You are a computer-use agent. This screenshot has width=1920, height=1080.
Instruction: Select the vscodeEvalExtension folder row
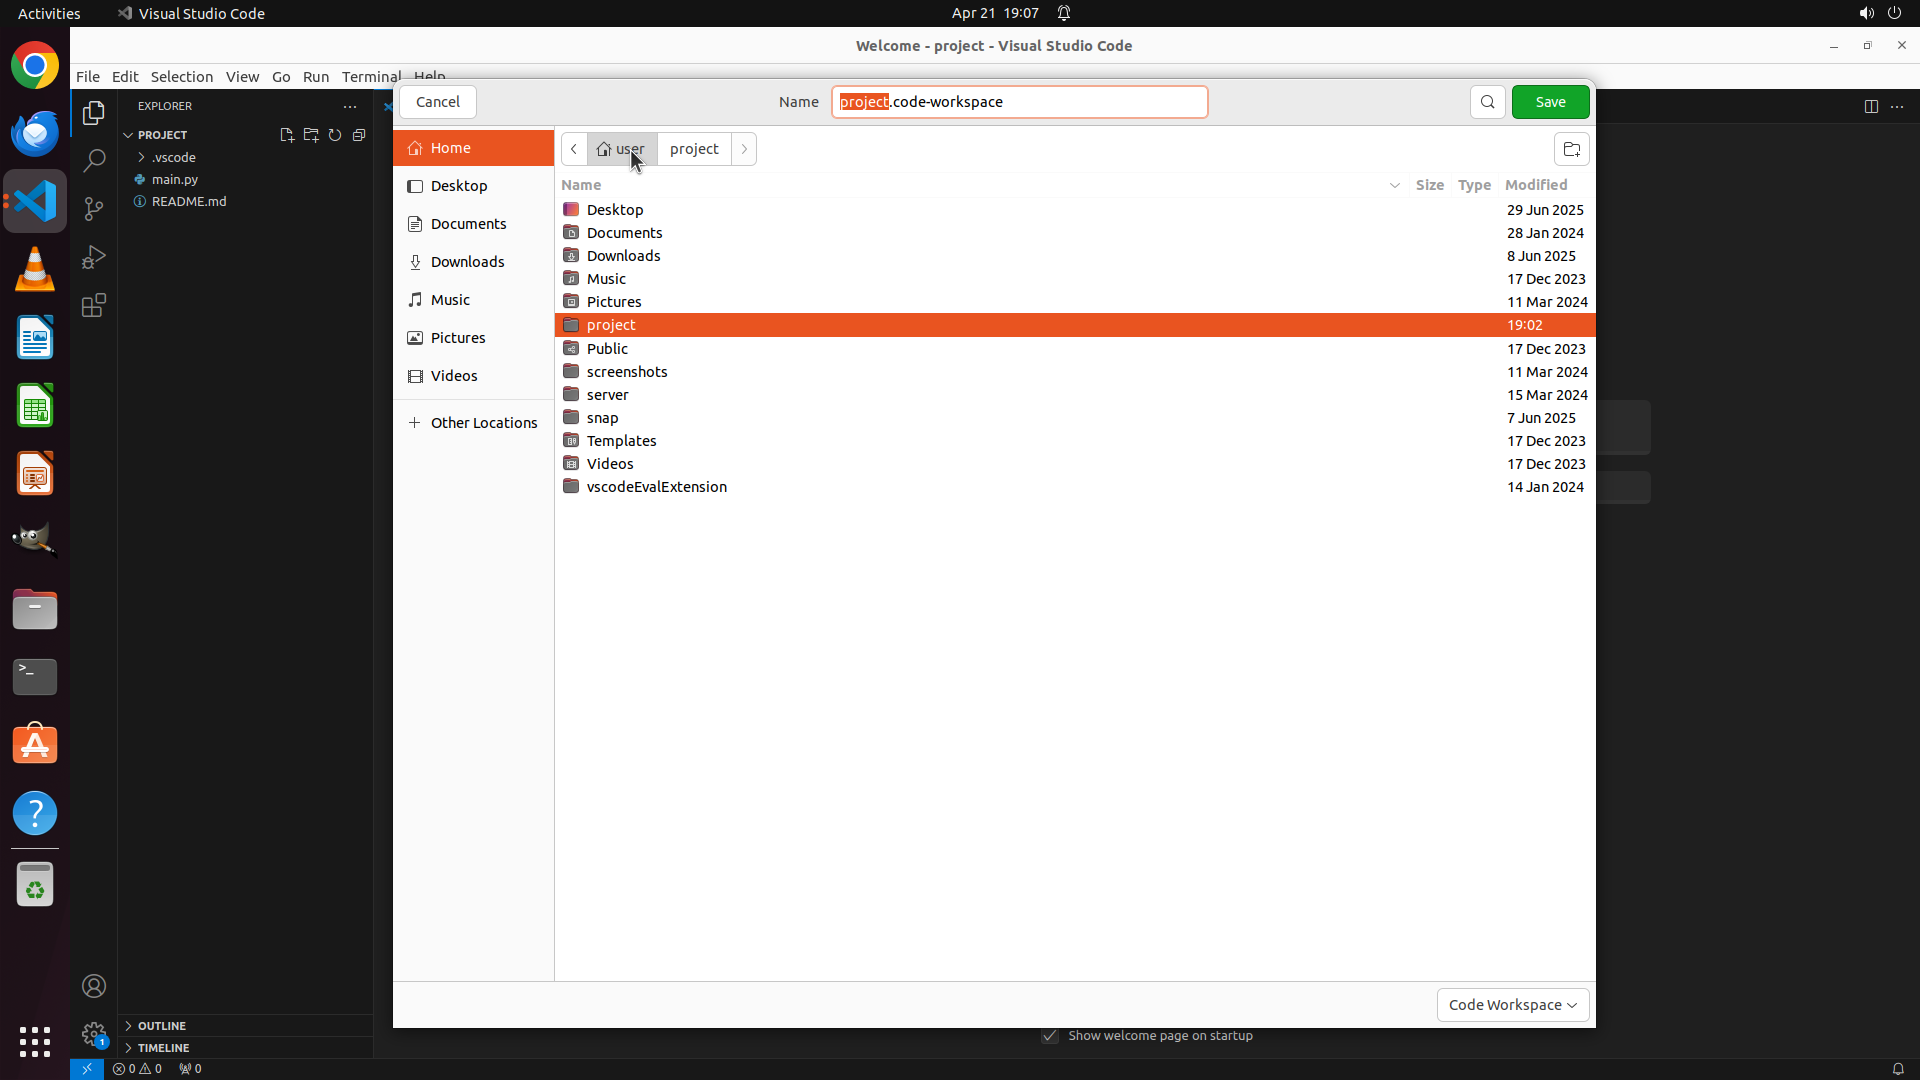(656, 487)
